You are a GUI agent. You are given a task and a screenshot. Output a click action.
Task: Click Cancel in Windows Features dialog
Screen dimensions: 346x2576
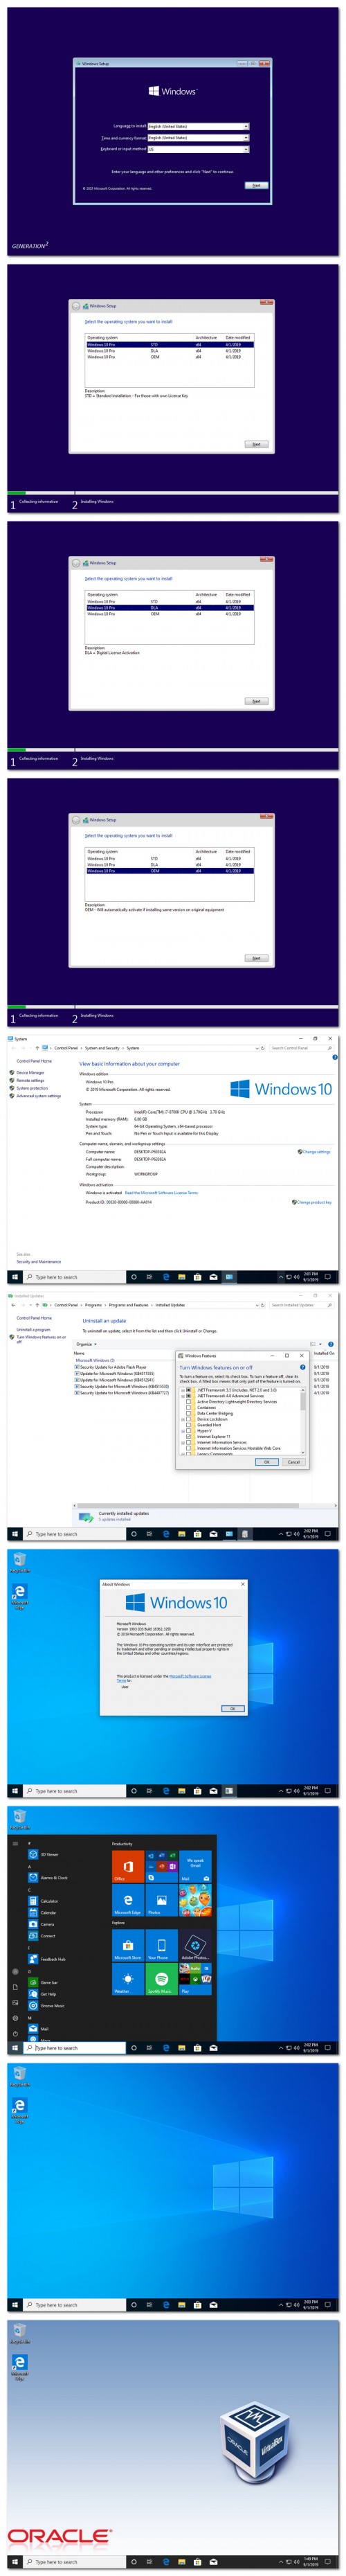(x=294, y=1462)
